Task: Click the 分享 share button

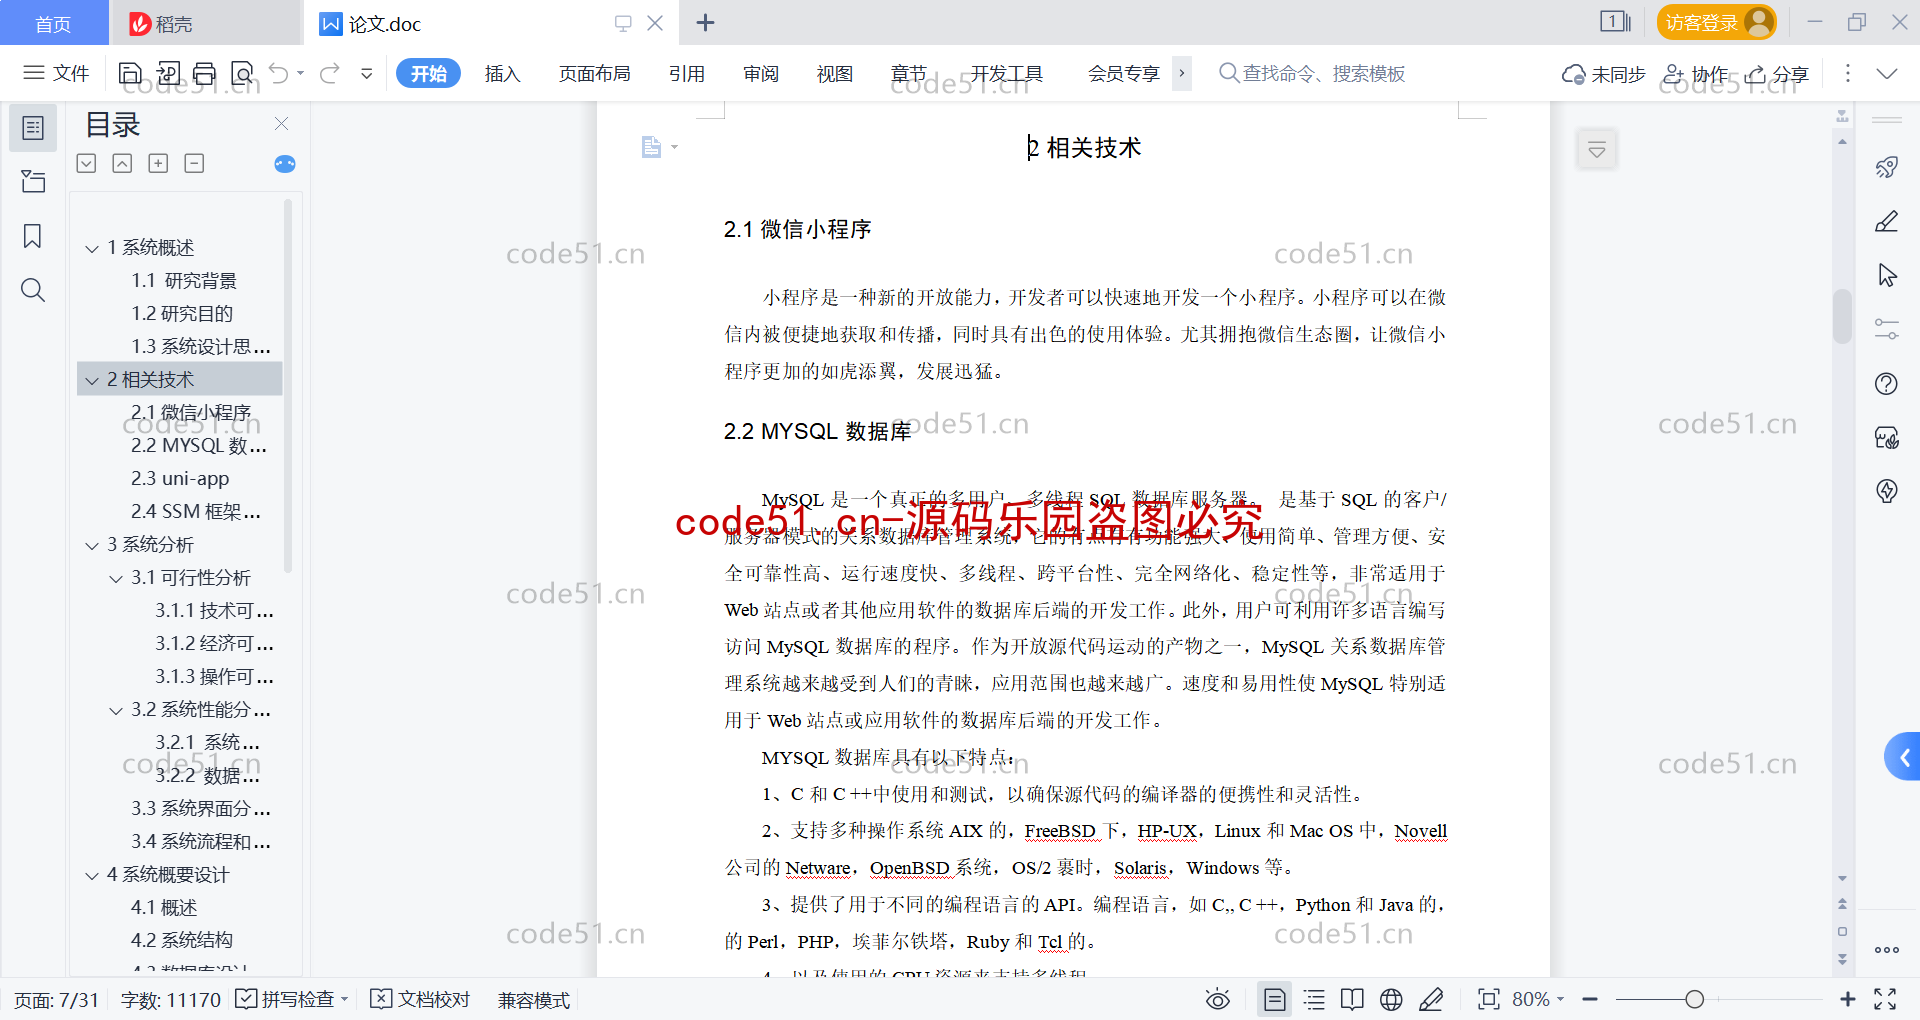Action: 1777,74
